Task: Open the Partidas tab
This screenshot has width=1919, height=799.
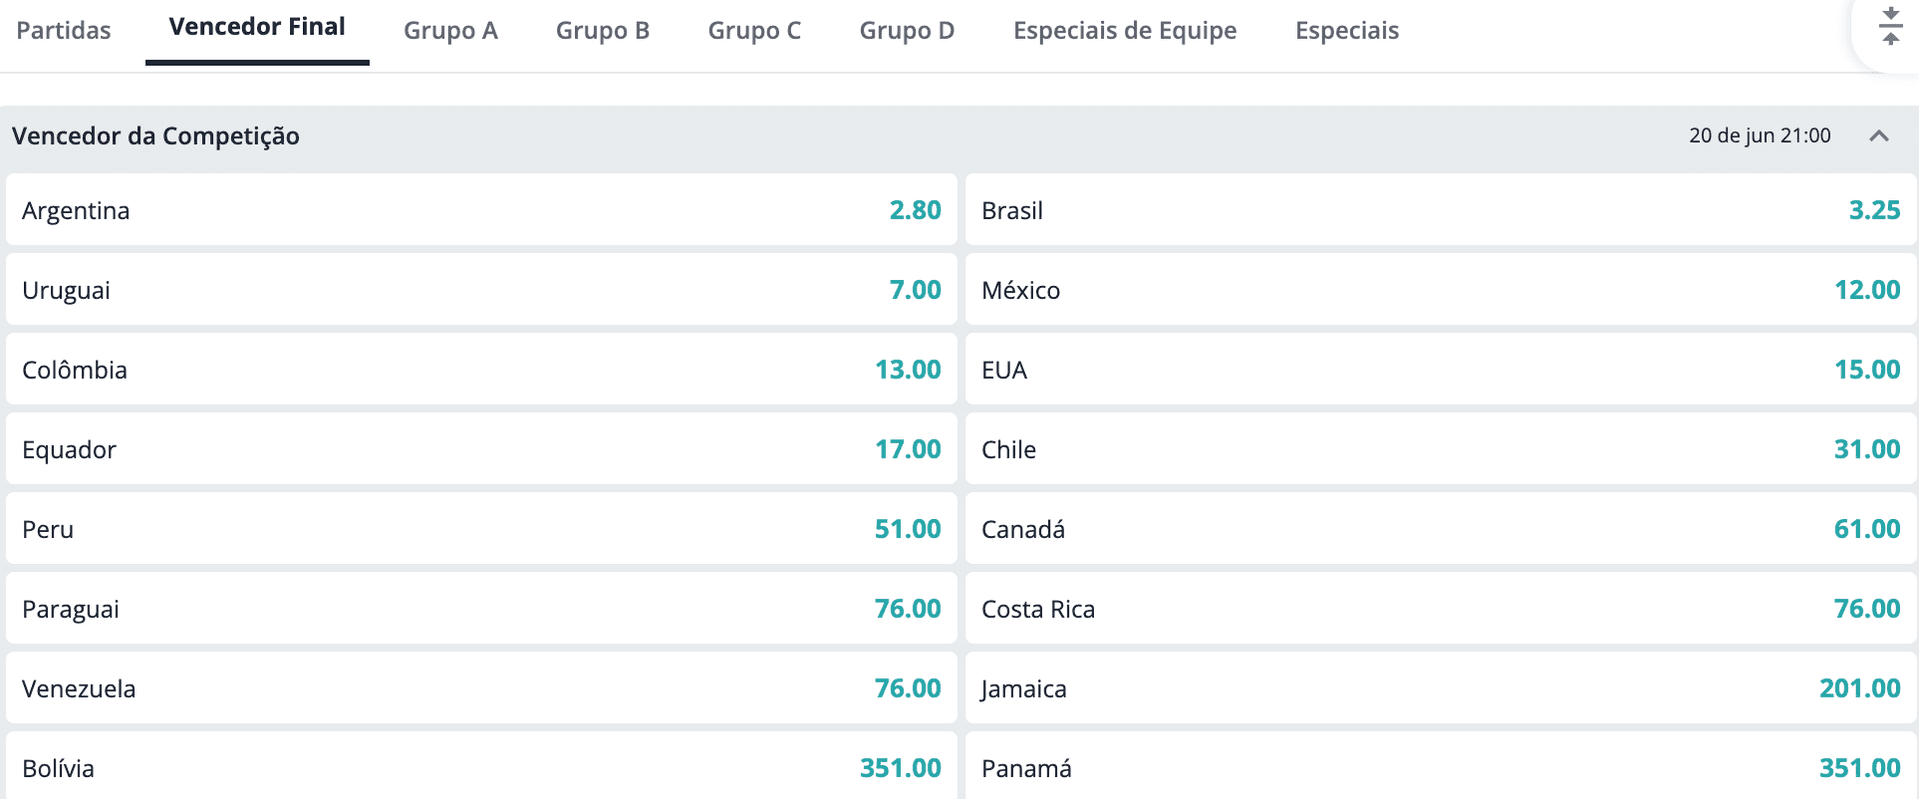Action: [x=64, y=30]
